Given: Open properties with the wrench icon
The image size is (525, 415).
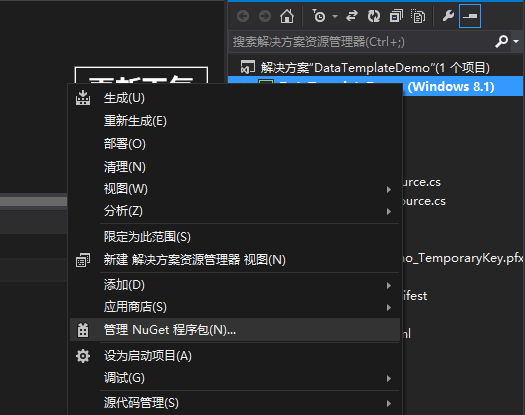Looking at the screenshot, I should tap(448, 16).
